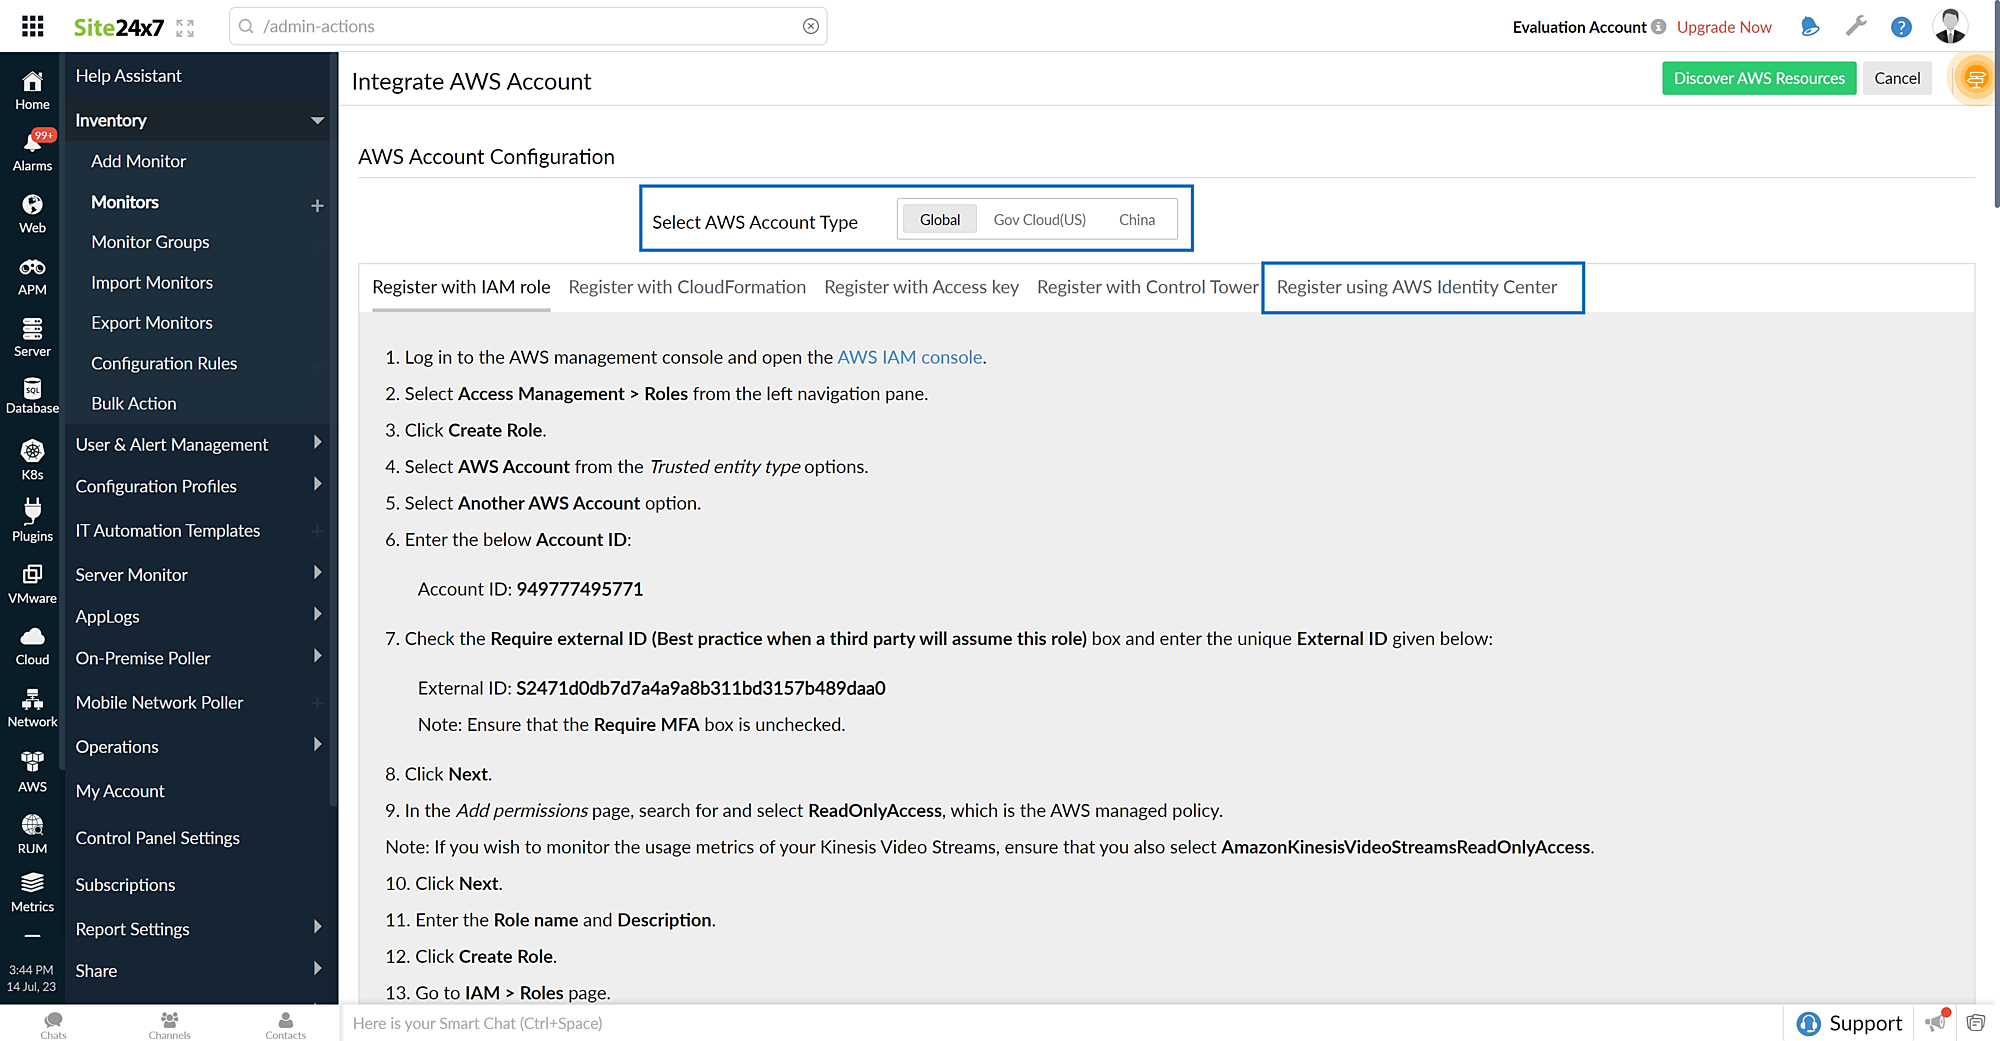This screenshot has width=2000, height=1041.
Task: Toggle fullscreen expand icon beside logo
Action: (x=185, y=28)
